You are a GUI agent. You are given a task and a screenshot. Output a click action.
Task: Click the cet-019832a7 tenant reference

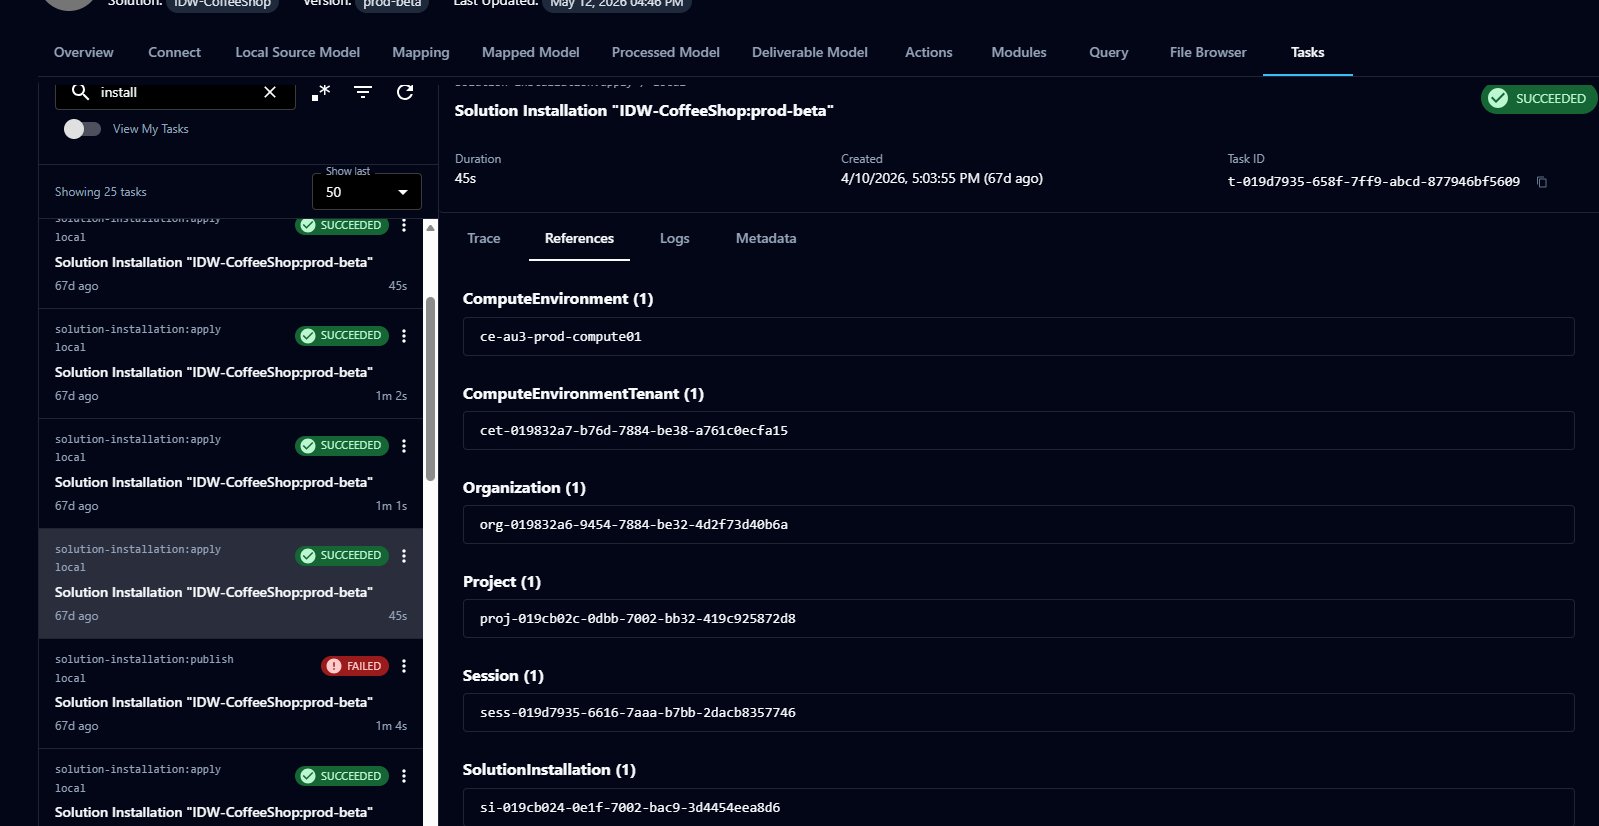[1018, 431]
